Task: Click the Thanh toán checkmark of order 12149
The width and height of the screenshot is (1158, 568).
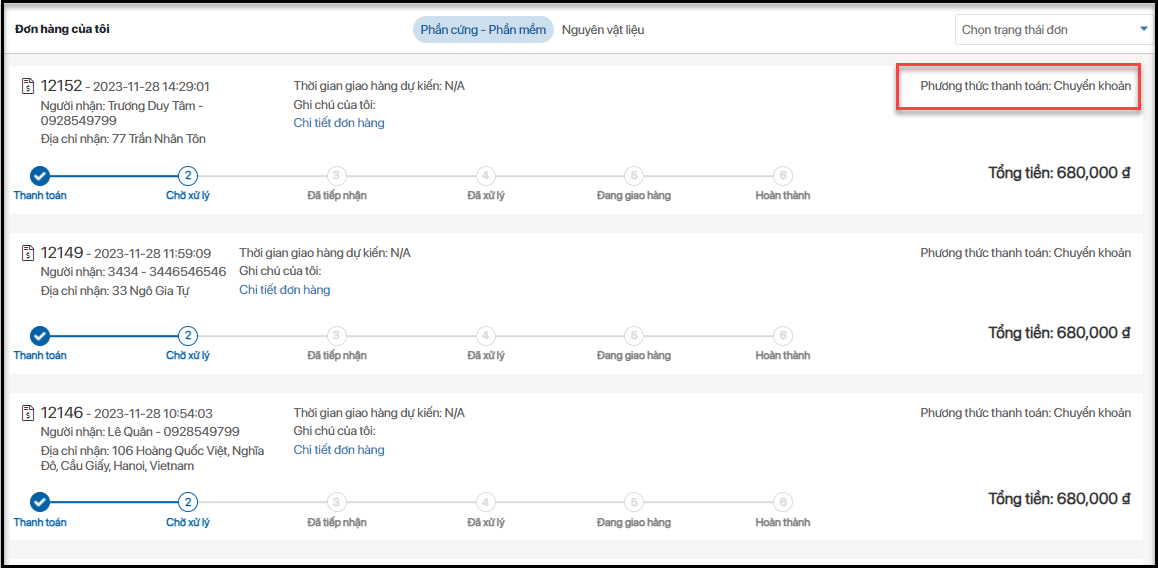Action: pyautogui.click(x=40, y=336)
